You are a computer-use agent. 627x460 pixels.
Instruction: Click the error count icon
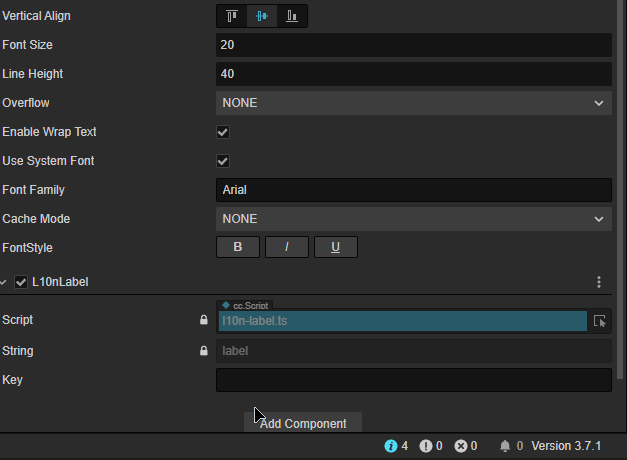[x=460, y=446]
